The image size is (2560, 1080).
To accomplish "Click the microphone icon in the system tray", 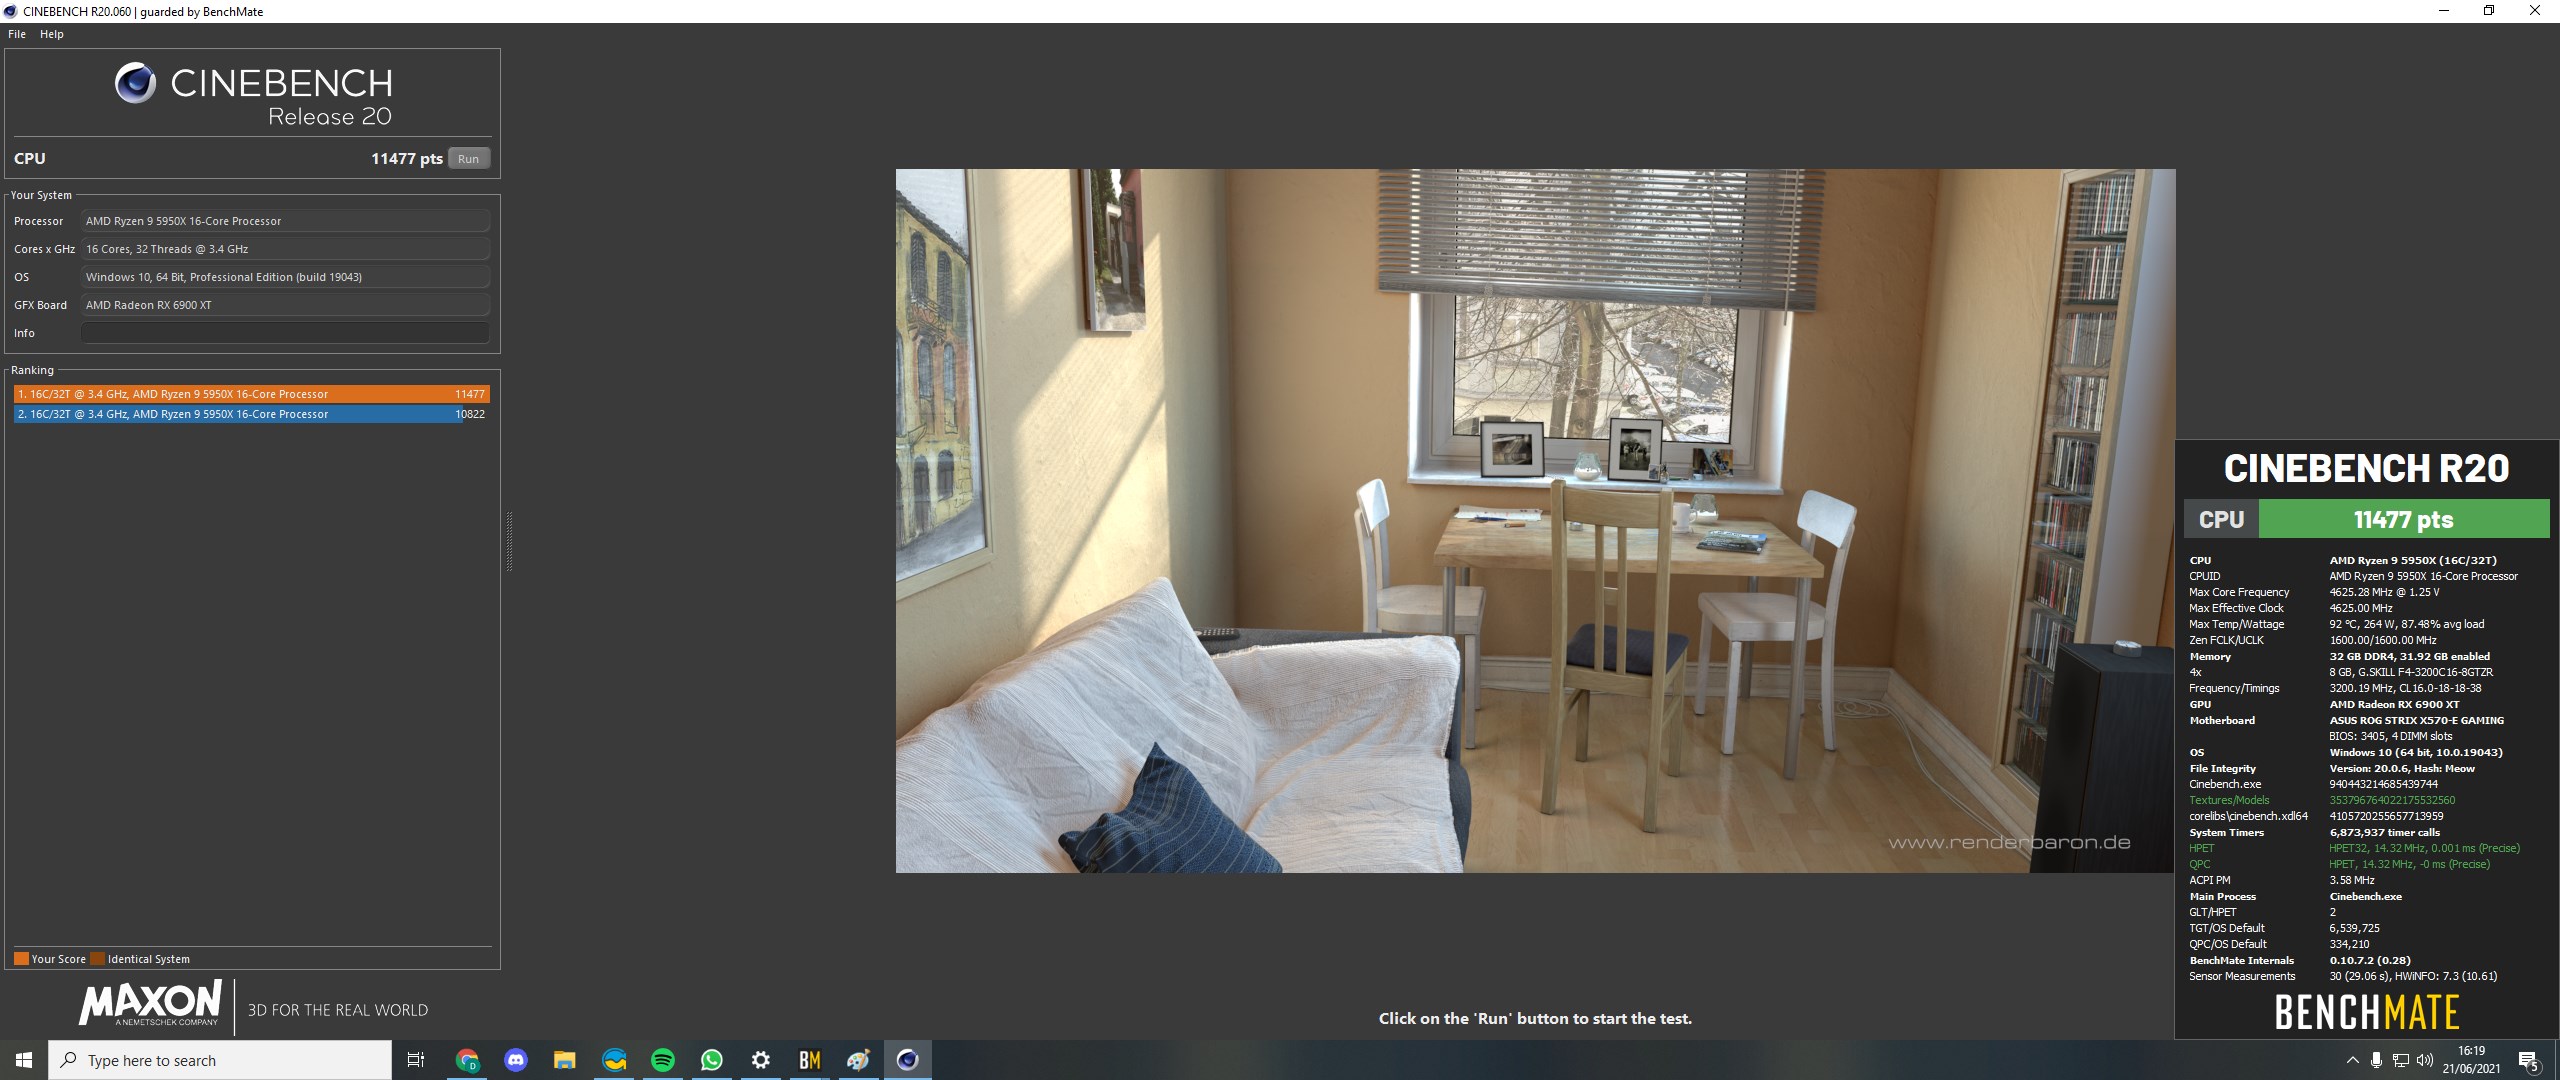I will [x=2376, y=1060].
